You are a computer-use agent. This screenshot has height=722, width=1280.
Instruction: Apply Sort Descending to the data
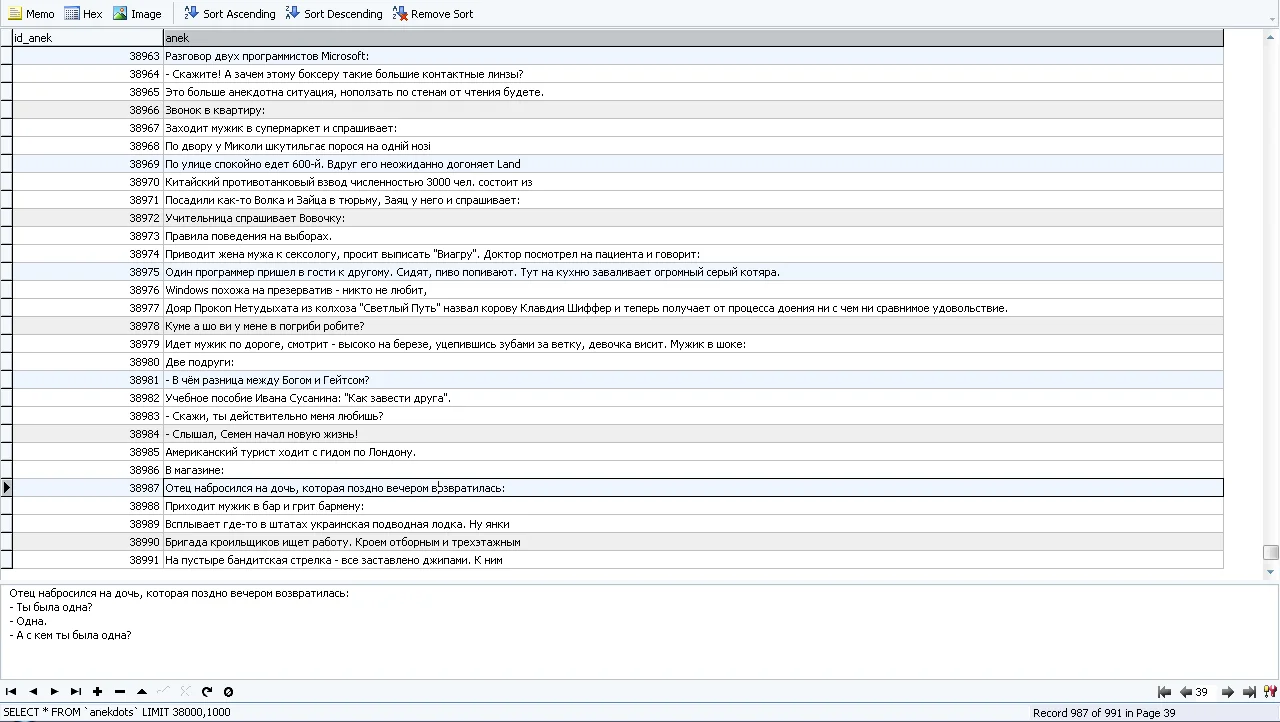[x=334, y=13]
